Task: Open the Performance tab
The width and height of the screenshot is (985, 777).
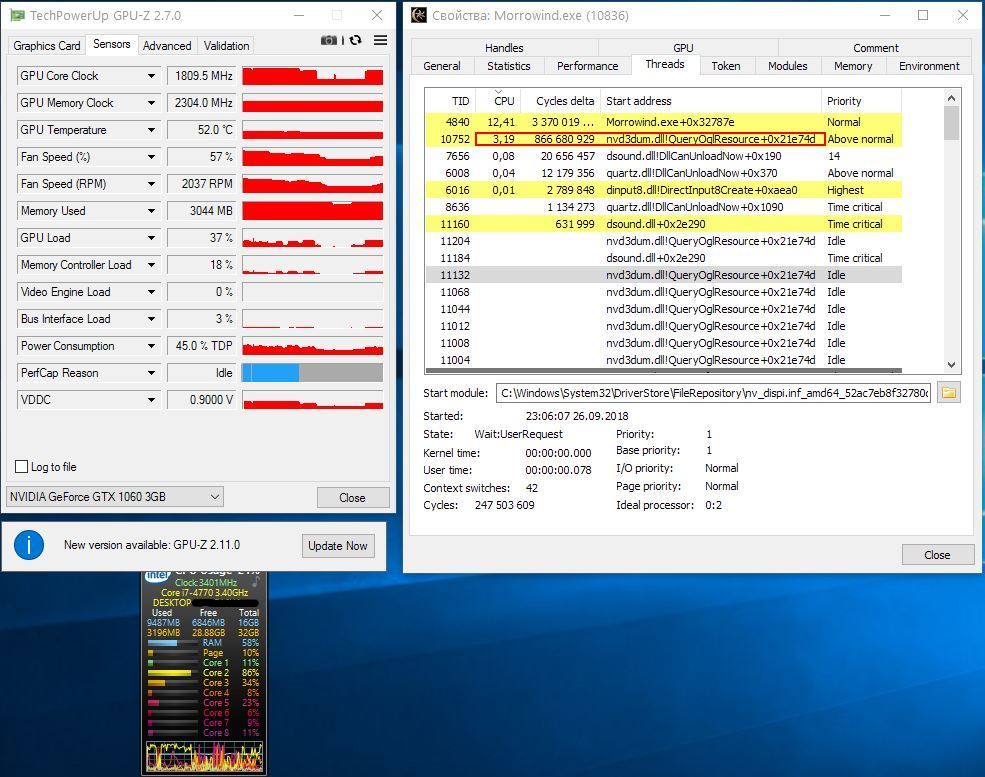Action: point(587,66)
